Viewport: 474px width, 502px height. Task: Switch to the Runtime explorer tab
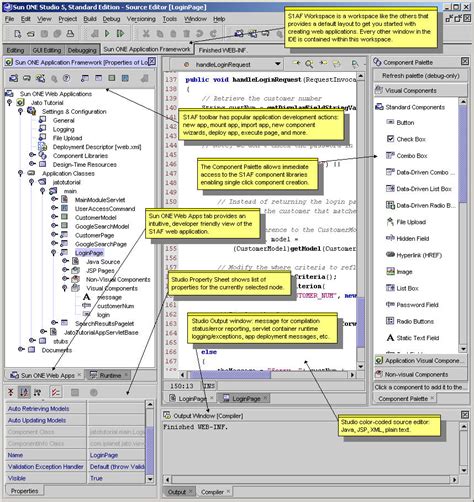coord(109,375)
